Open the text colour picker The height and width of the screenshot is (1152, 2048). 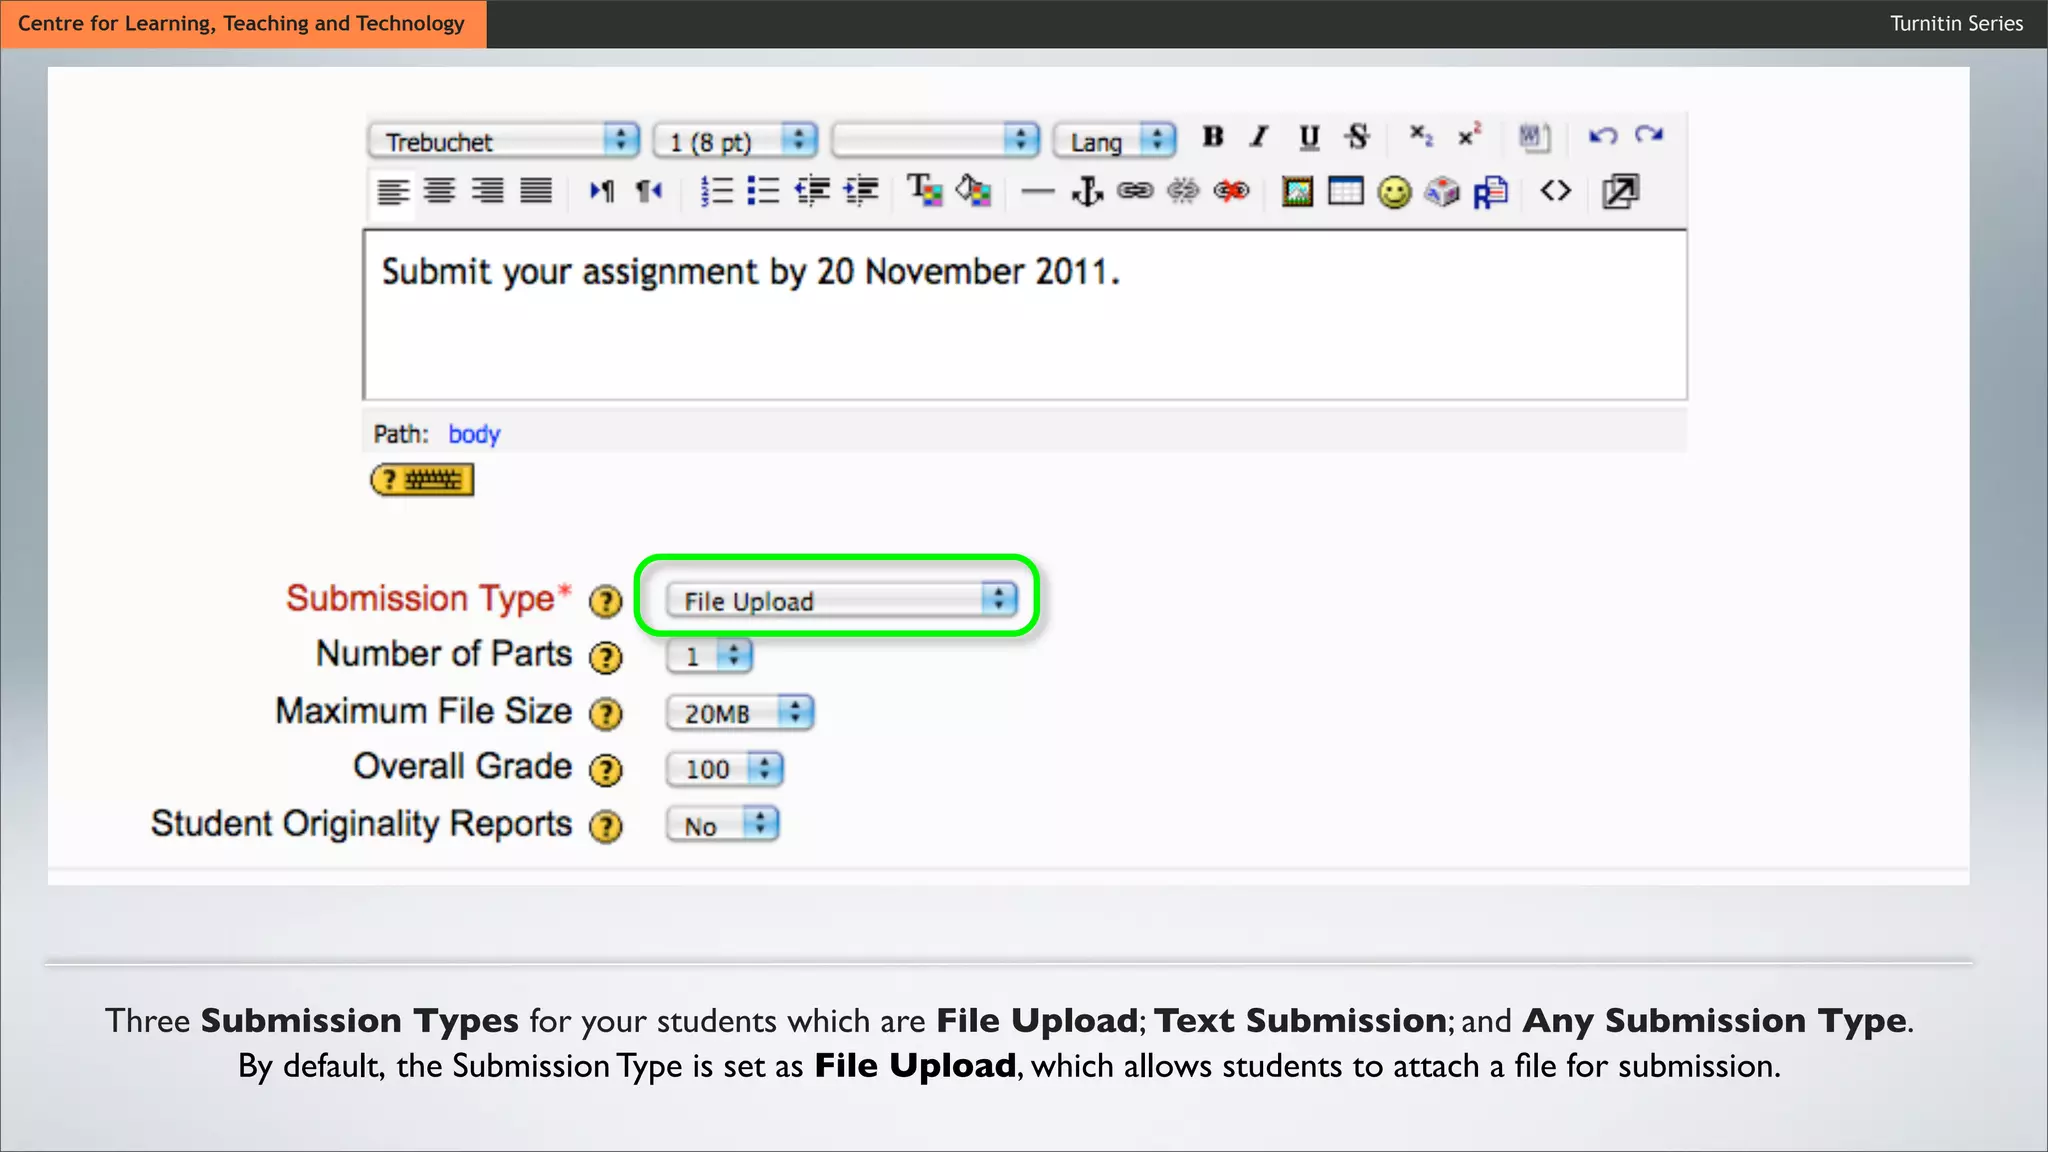point(924,191)
